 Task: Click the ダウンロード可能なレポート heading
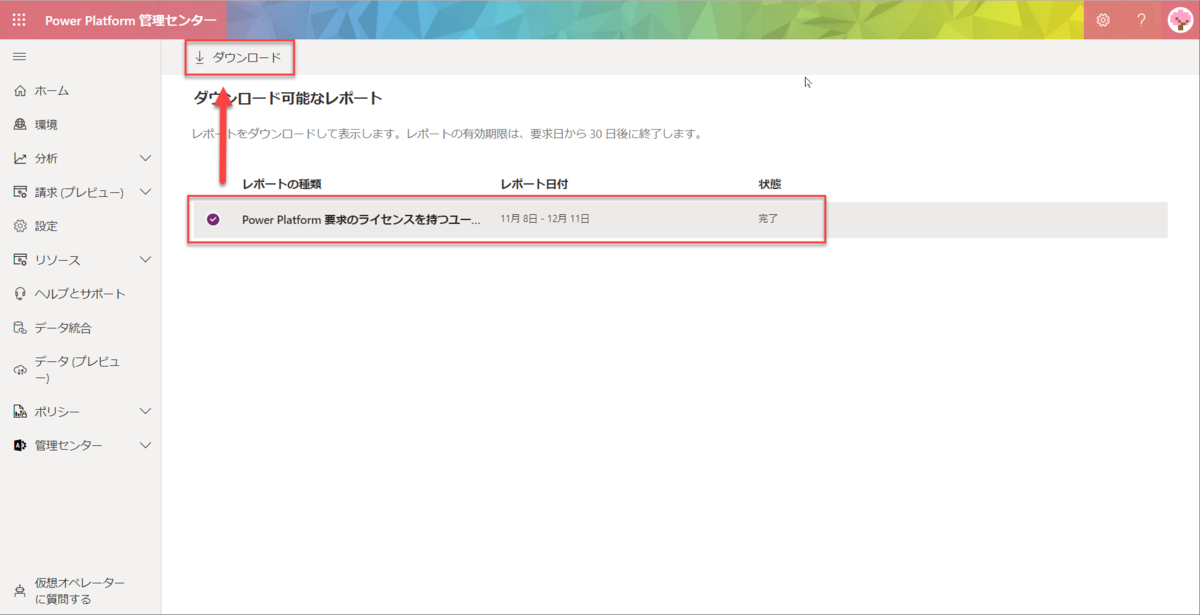tap(288, 99)
